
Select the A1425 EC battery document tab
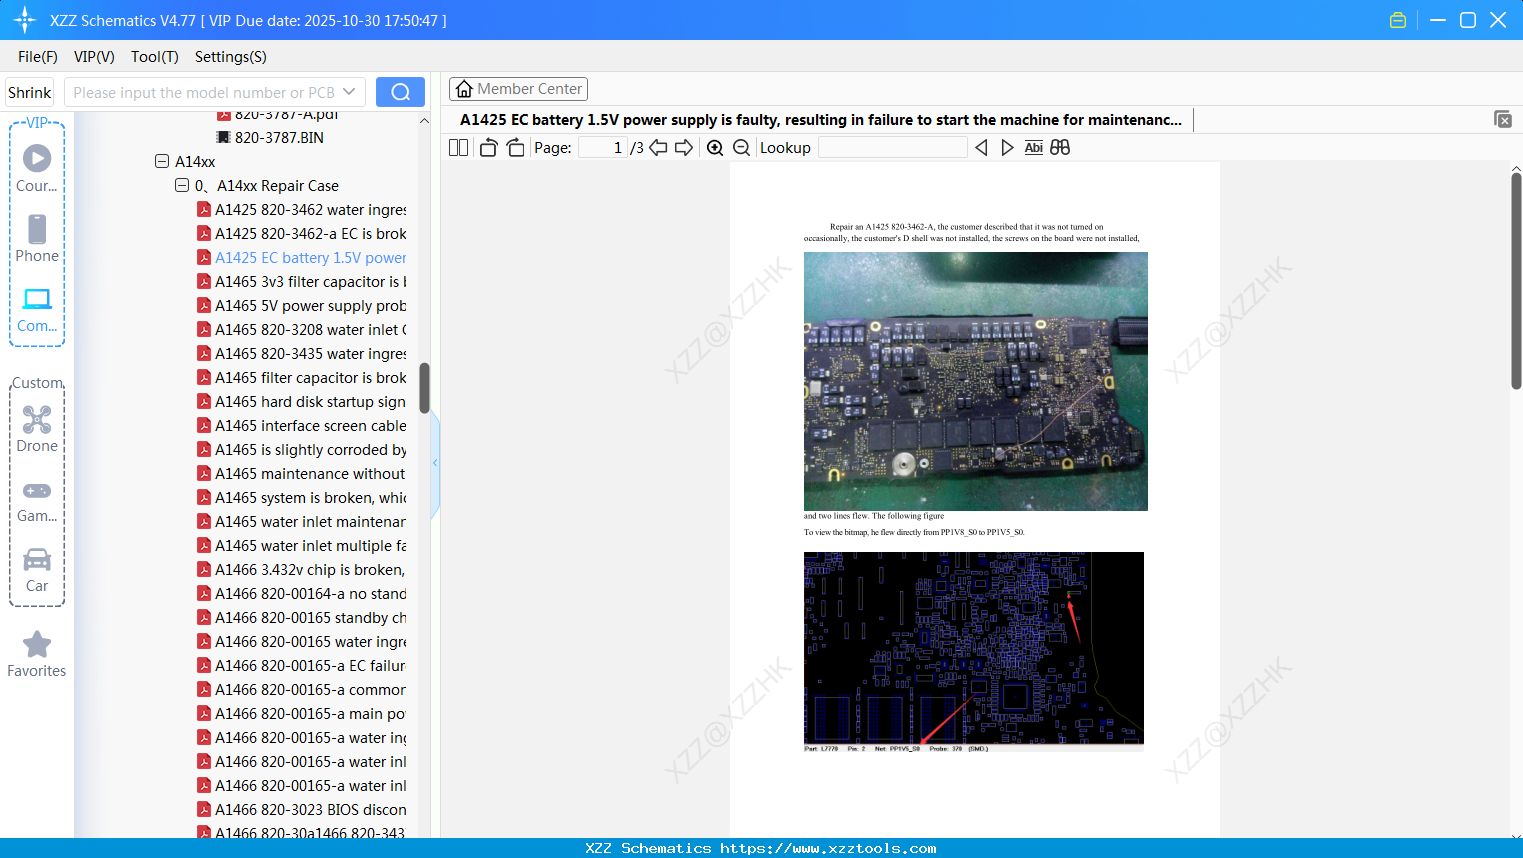tap(821, 120)
